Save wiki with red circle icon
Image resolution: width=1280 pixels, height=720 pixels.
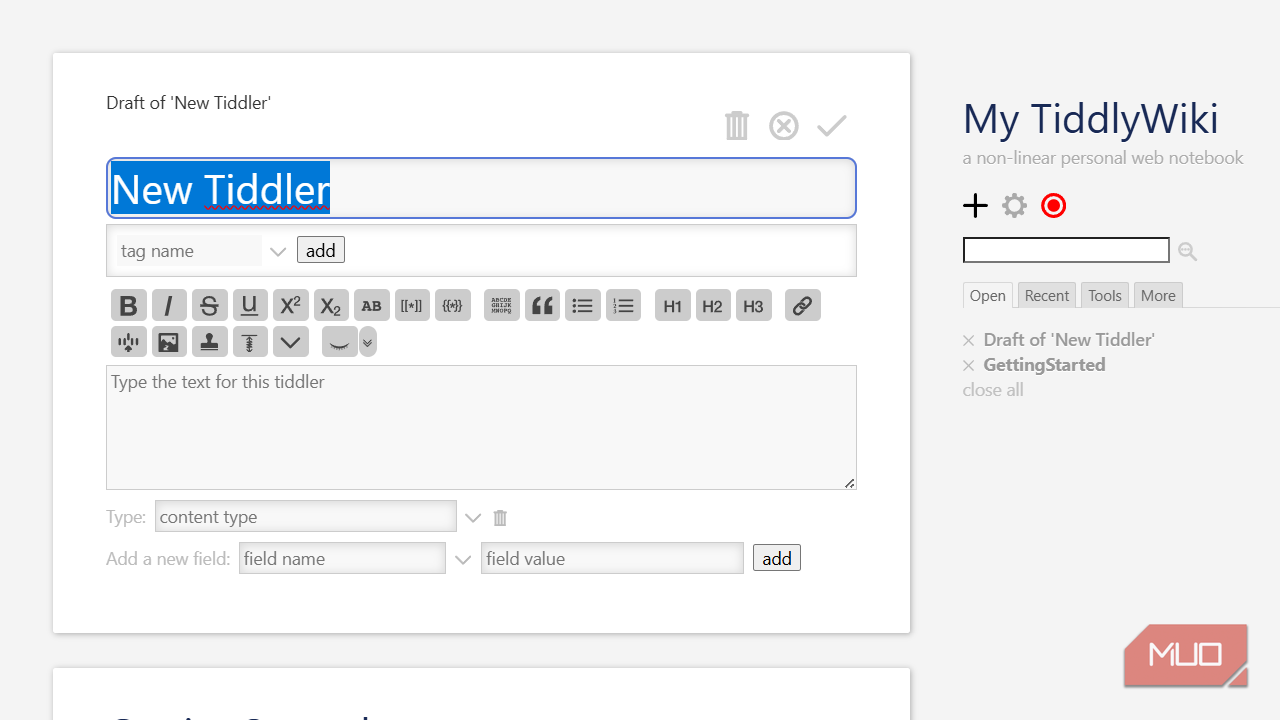click(x=1054, y=206)
